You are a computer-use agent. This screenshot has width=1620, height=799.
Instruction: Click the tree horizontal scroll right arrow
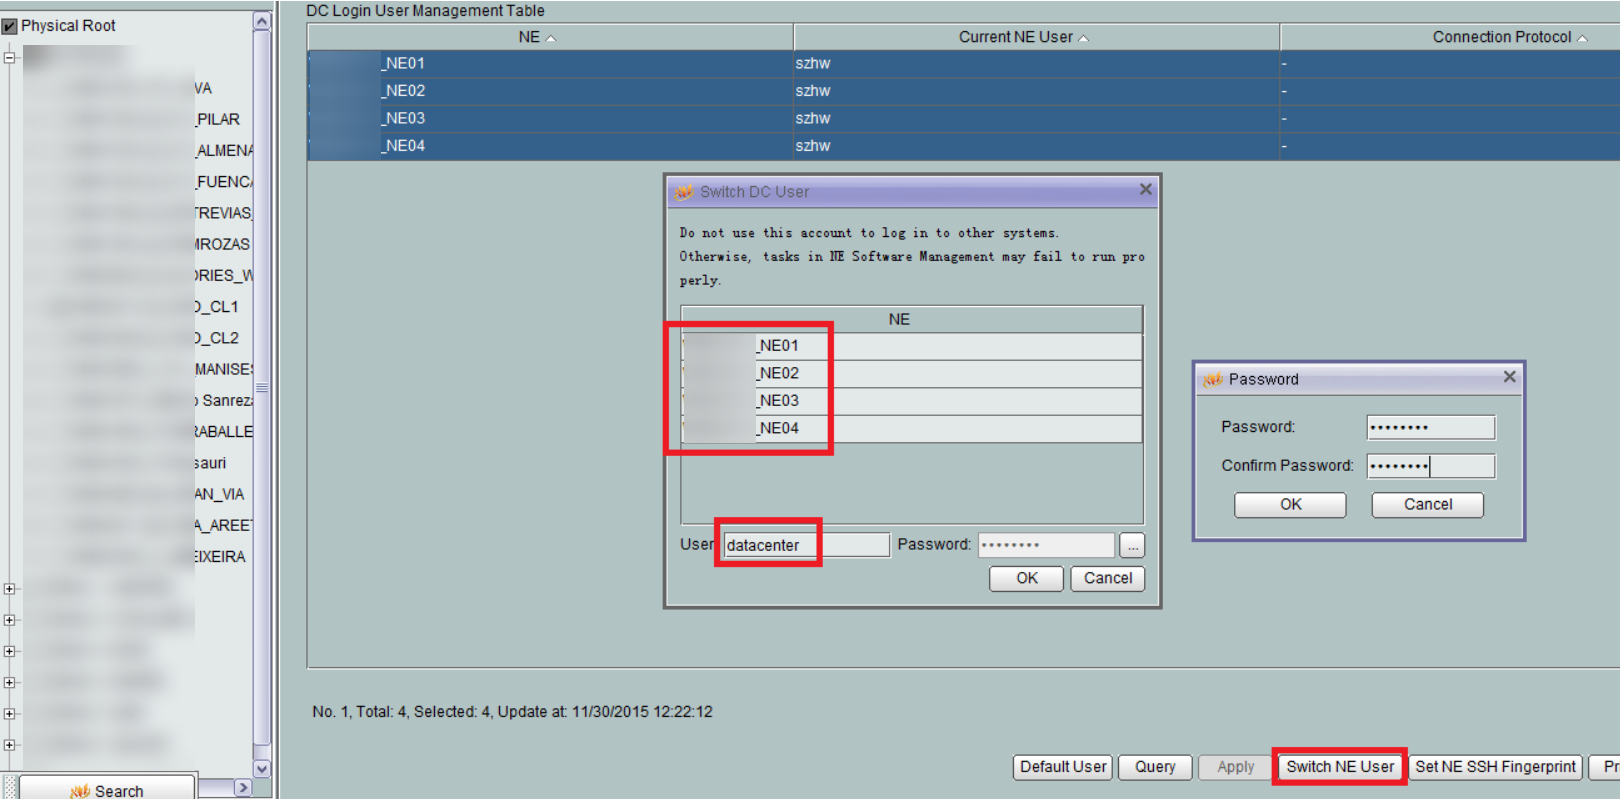point(242,788)
